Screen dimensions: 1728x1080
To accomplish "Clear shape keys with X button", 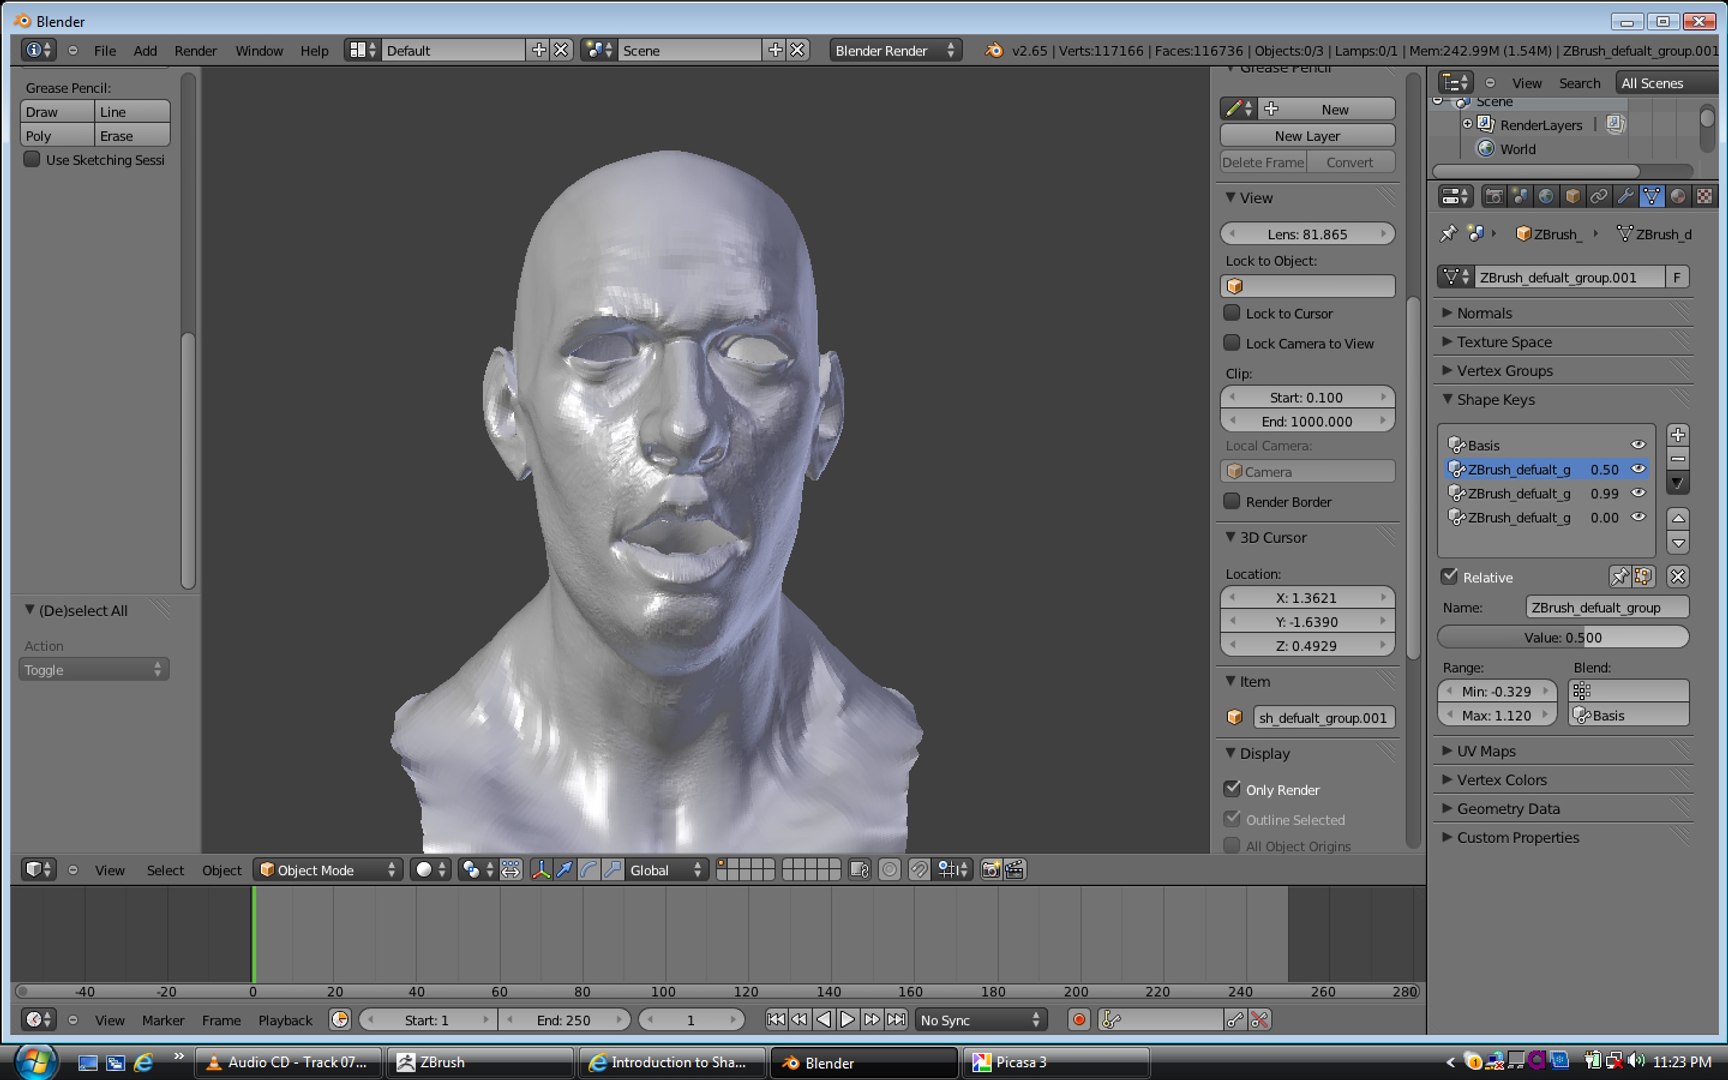I will tap(1678, 577).
